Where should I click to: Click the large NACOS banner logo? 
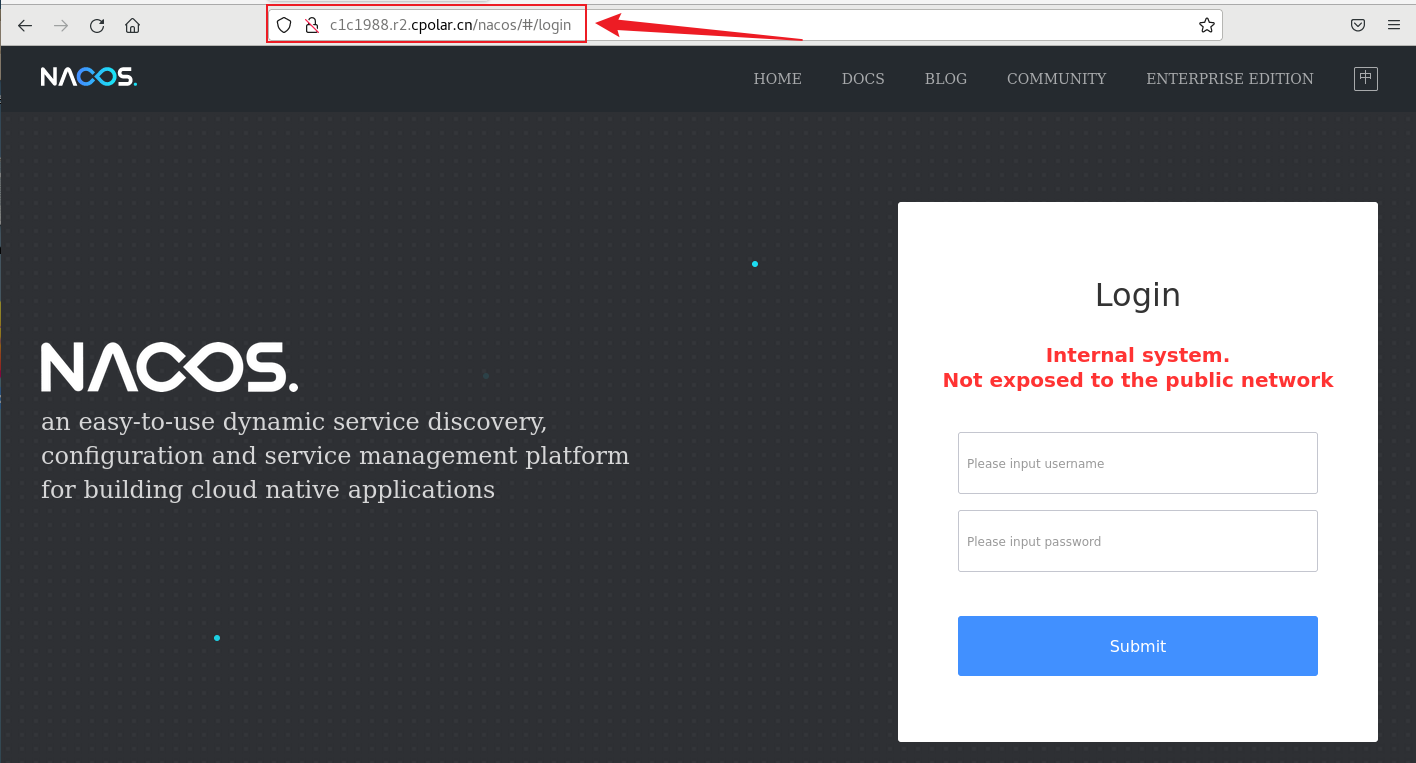click(x=169, y=367)
